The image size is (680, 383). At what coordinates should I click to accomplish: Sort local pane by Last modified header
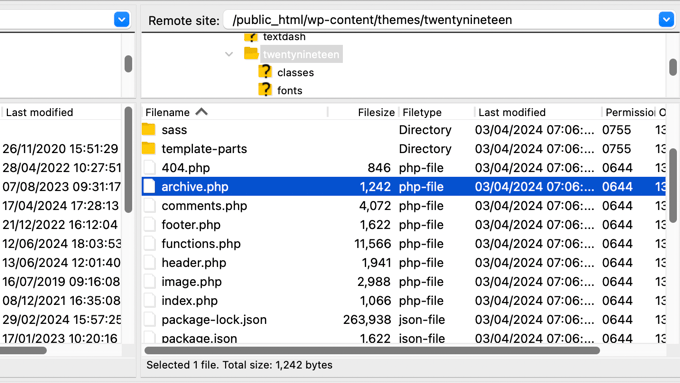39,112
